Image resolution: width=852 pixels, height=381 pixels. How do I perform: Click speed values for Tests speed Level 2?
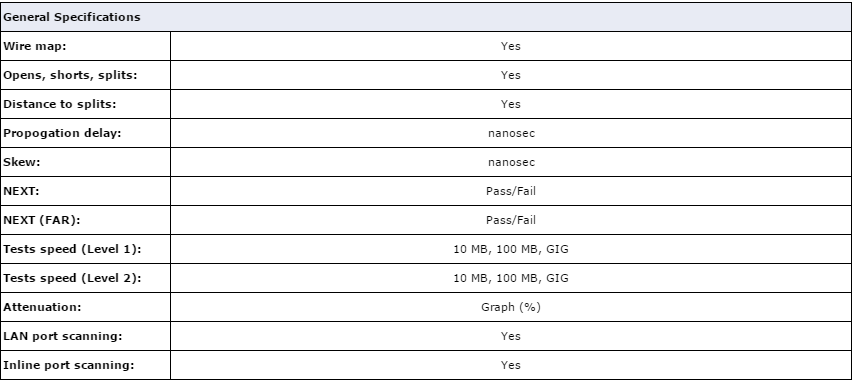coord(511,278)
